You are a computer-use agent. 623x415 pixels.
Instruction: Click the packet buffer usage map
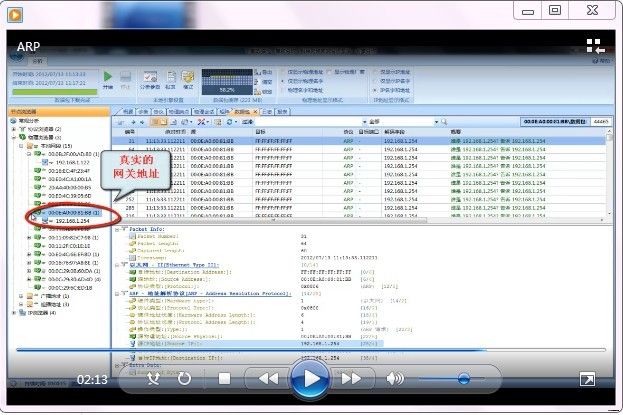click(227, 81)
